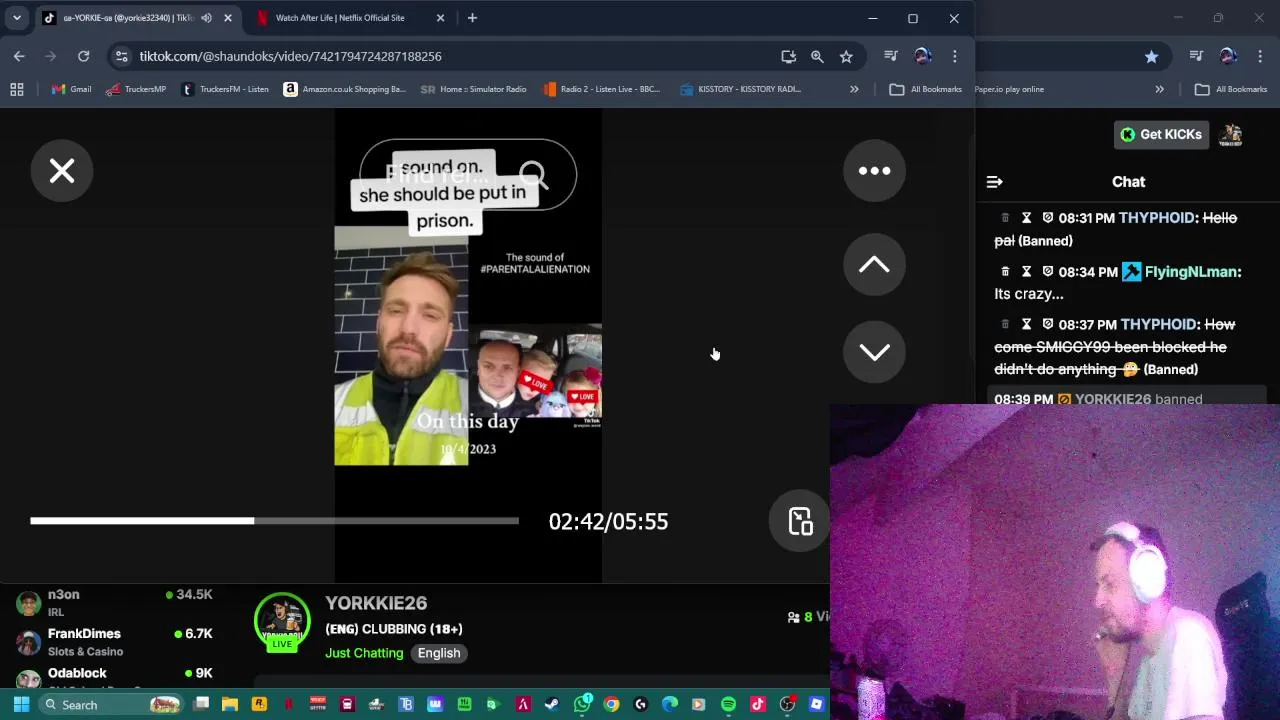Click the YORKKIE26 channel name
This screenshot has height=720, width=1280.
376,603
